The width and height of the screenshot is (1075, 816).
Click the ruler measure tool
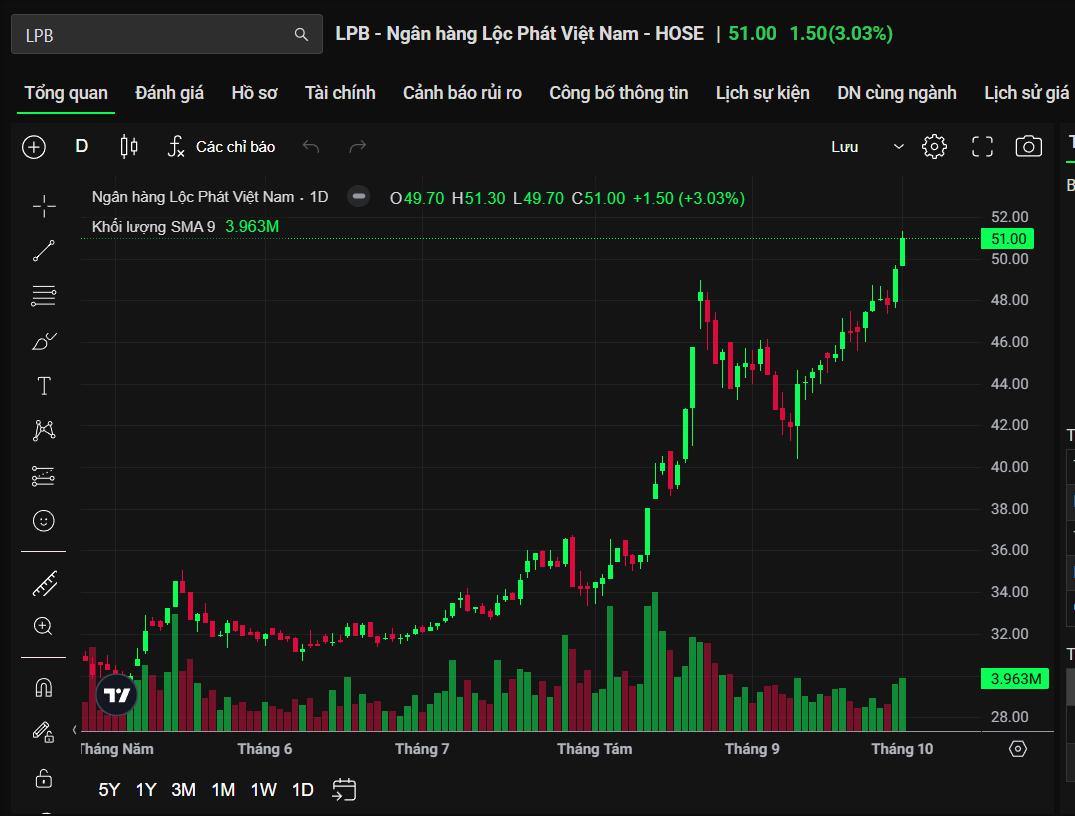point(44,583)
